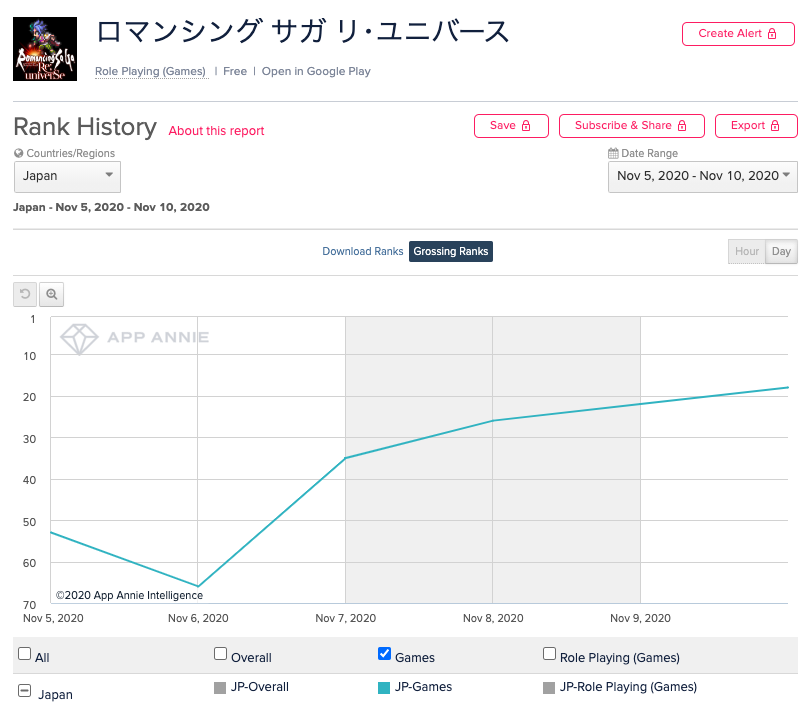The height and width of the screenshot is (712, 807).
Task: Click the Japan row label in legend
Action: tap(55, 694)
